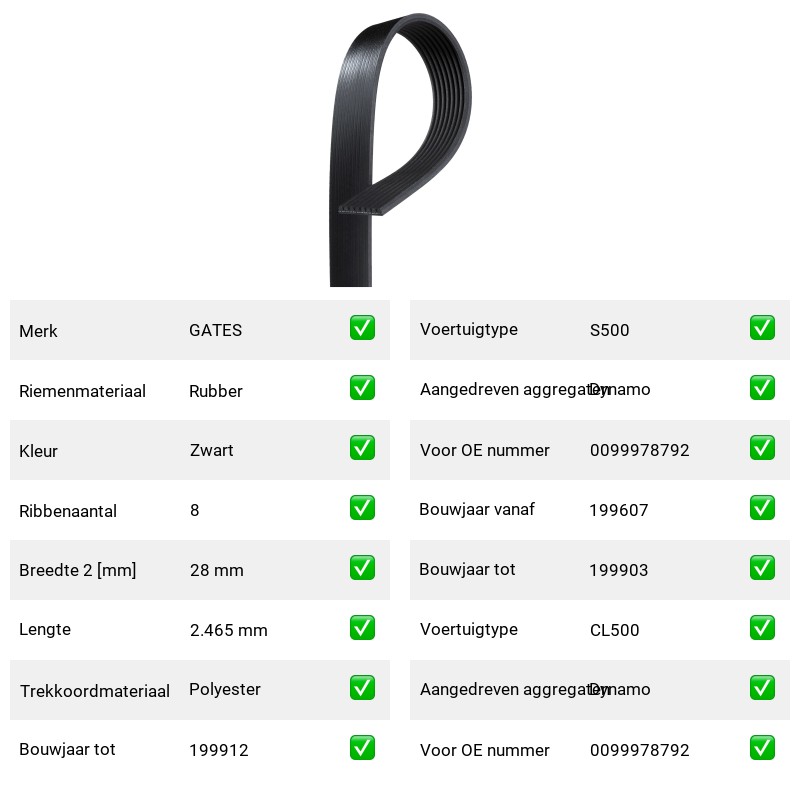Click the checkmark in the CL500 row
Screen dimensions: 800x800
pyautogui.click(x=762, y=628)
